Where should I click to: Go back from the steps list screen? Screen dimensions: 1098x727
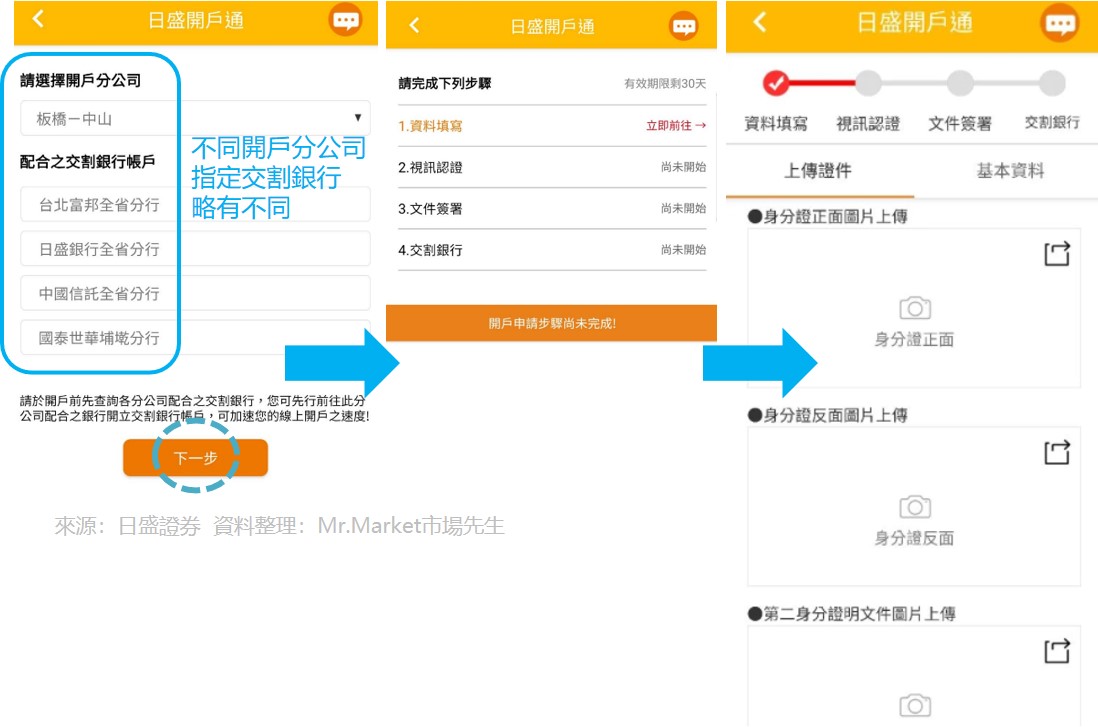(415, 26)
